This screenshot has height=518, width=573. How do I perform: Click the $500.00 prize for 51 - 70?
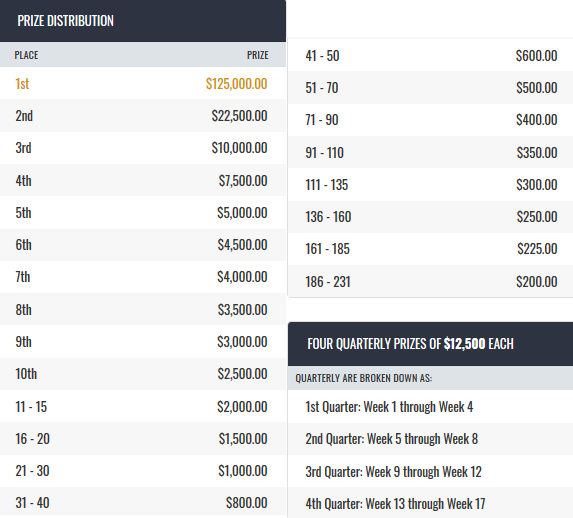[x=537, y=88]
